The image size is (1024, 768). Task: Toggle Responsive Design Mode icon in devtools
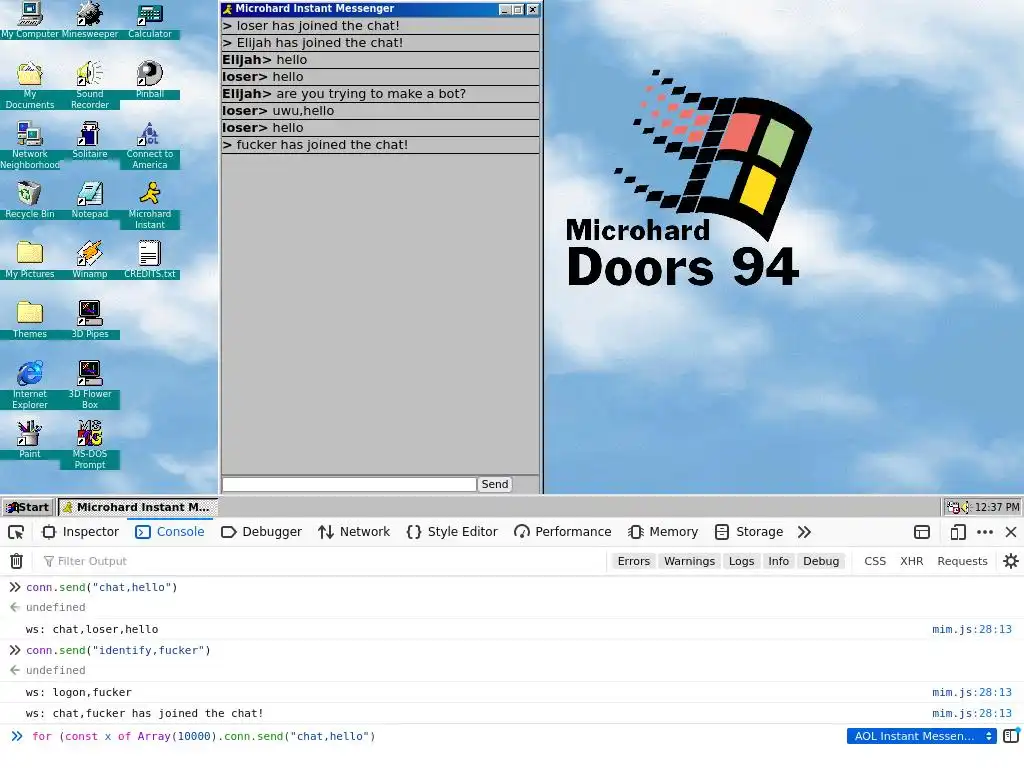click(x=957, y=532)
